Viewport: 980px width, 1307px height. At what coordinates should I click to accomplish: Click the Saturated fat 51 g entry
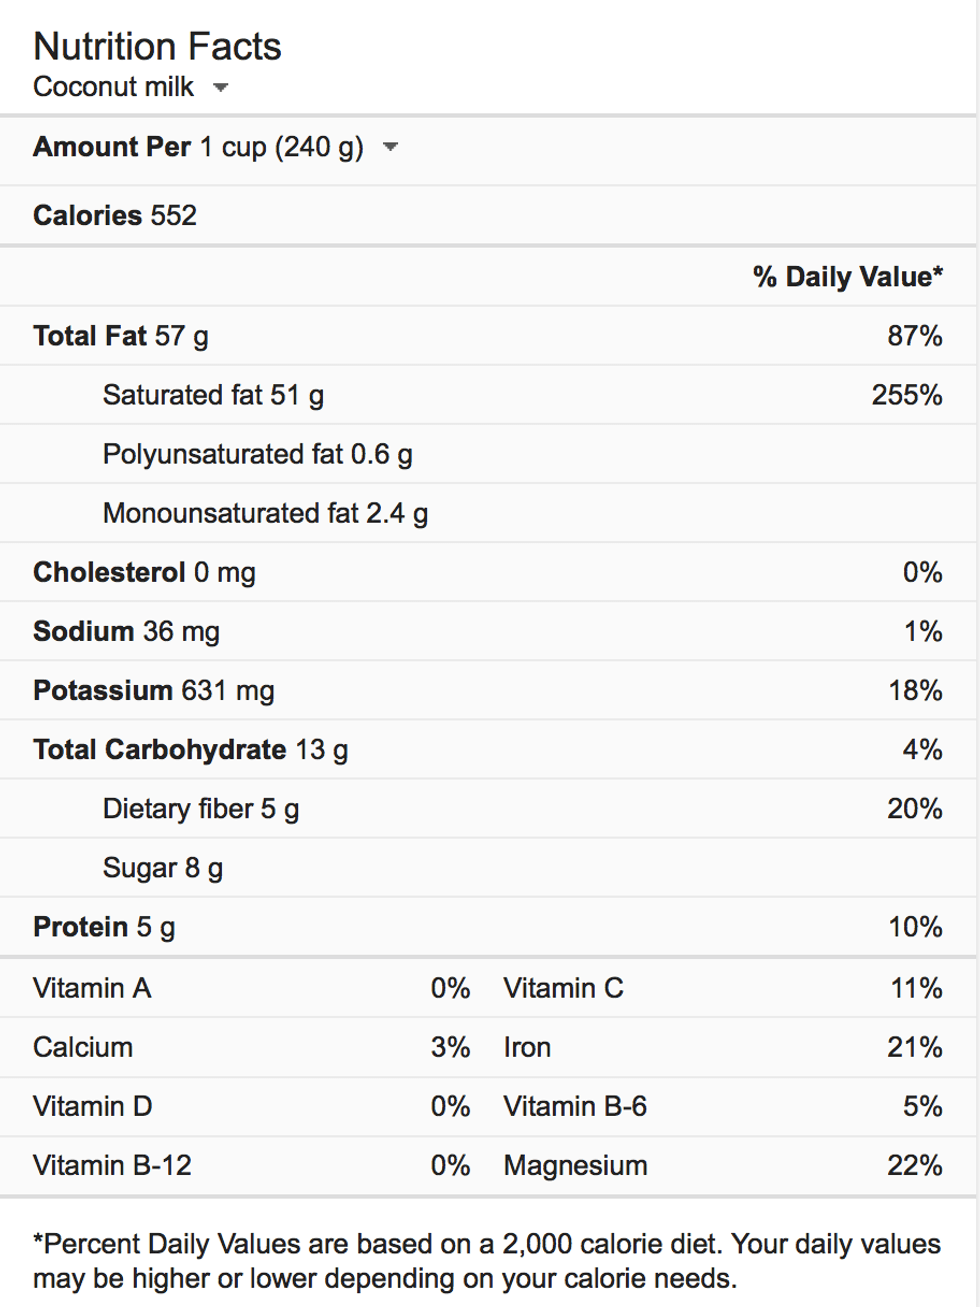tap(213, 395)
